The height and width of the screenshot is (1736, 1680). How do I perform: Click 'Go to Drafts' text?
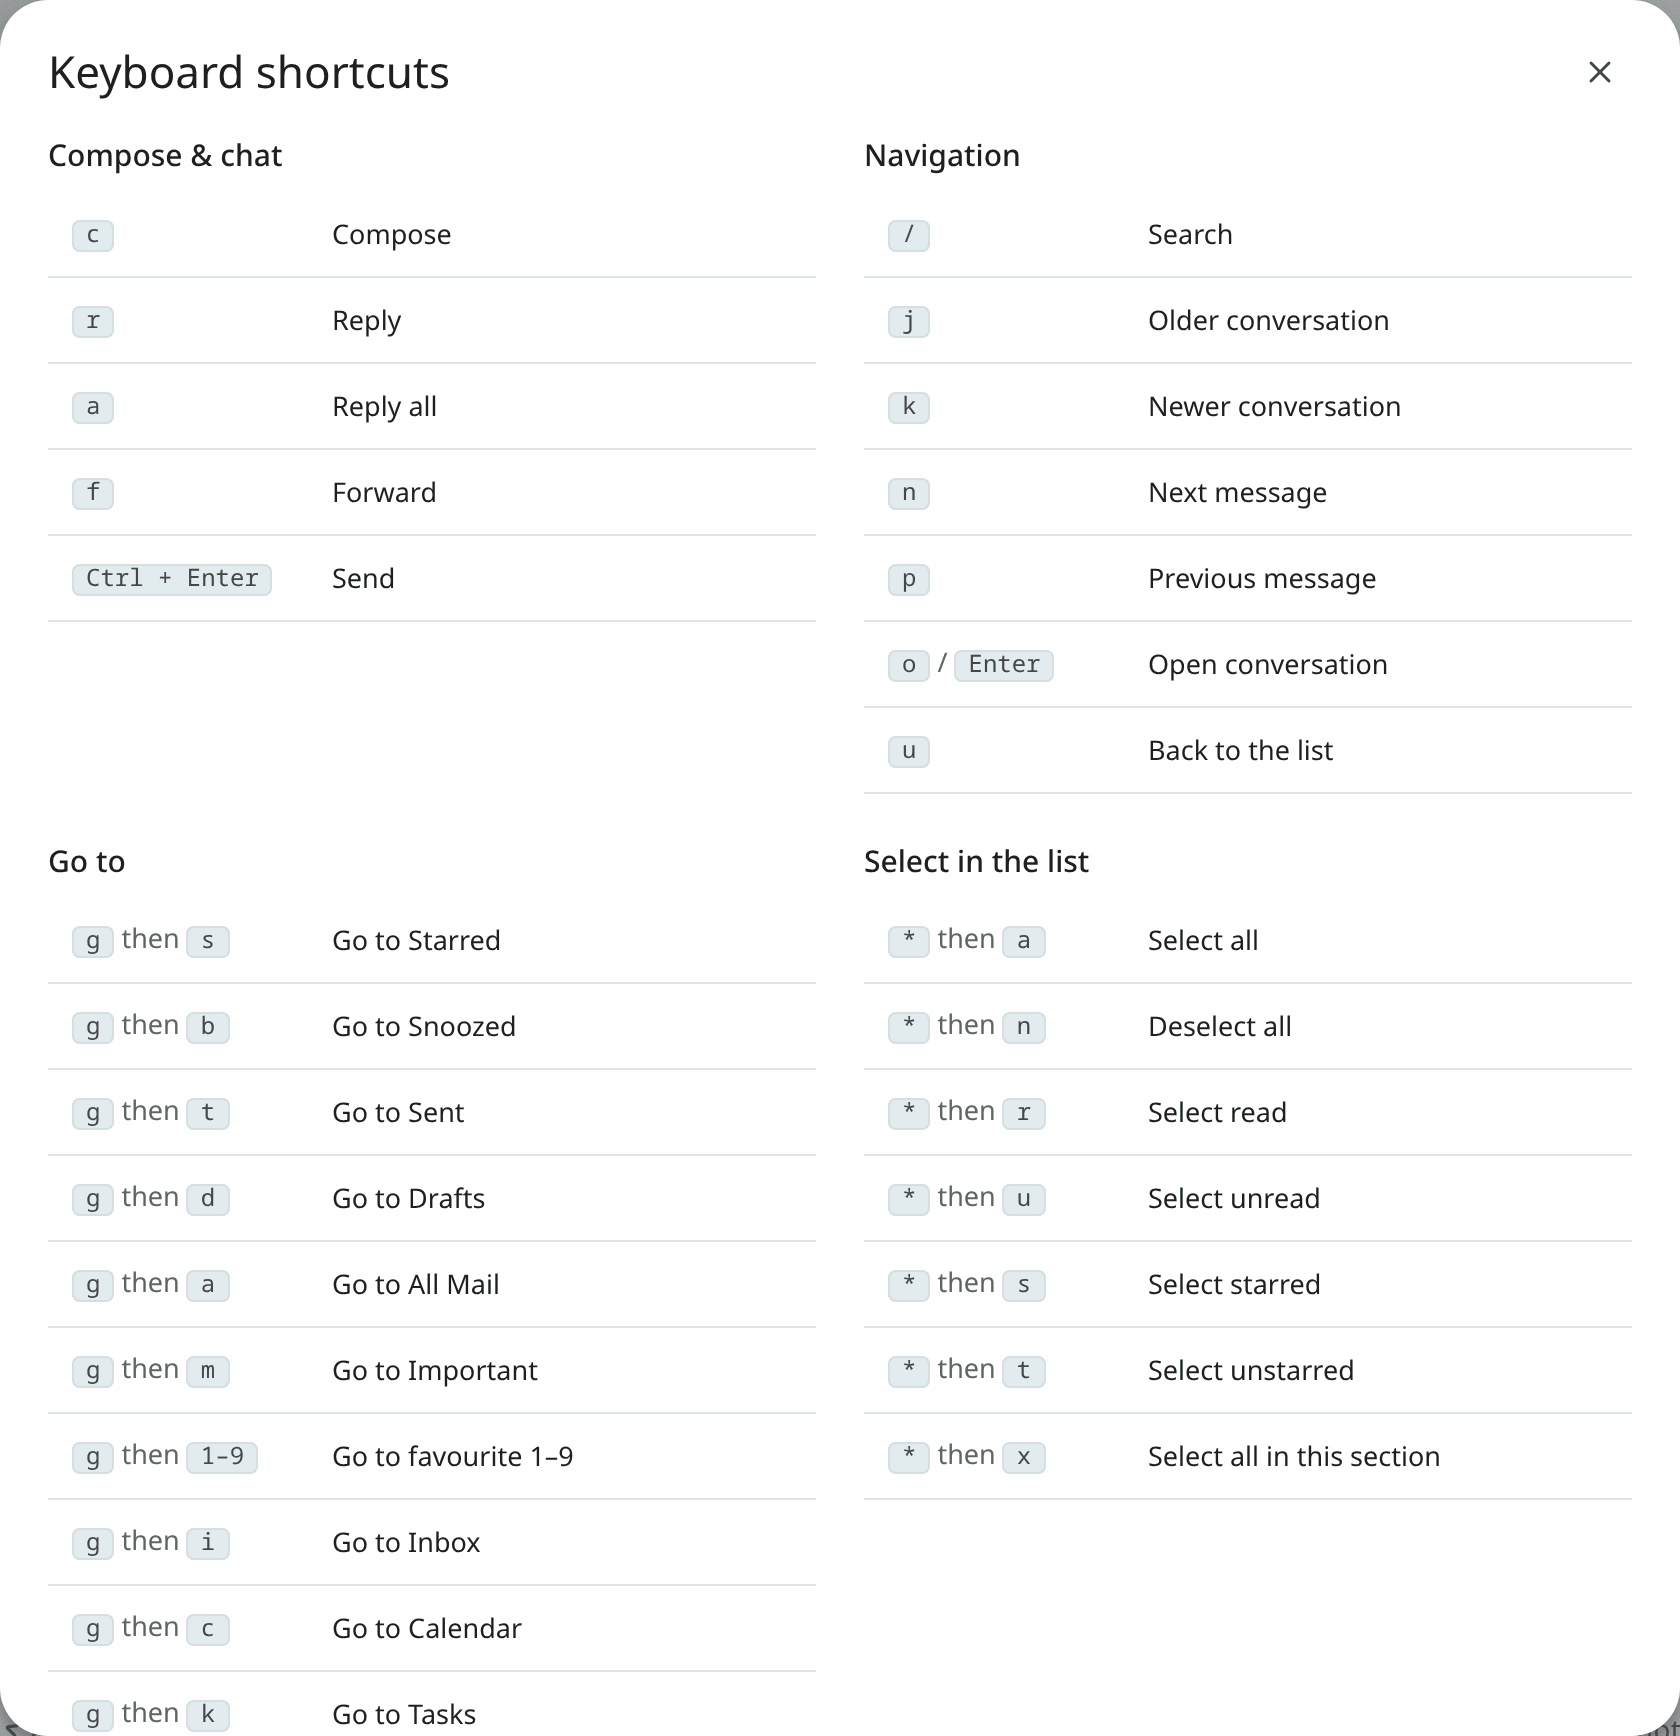[408, 1199]
